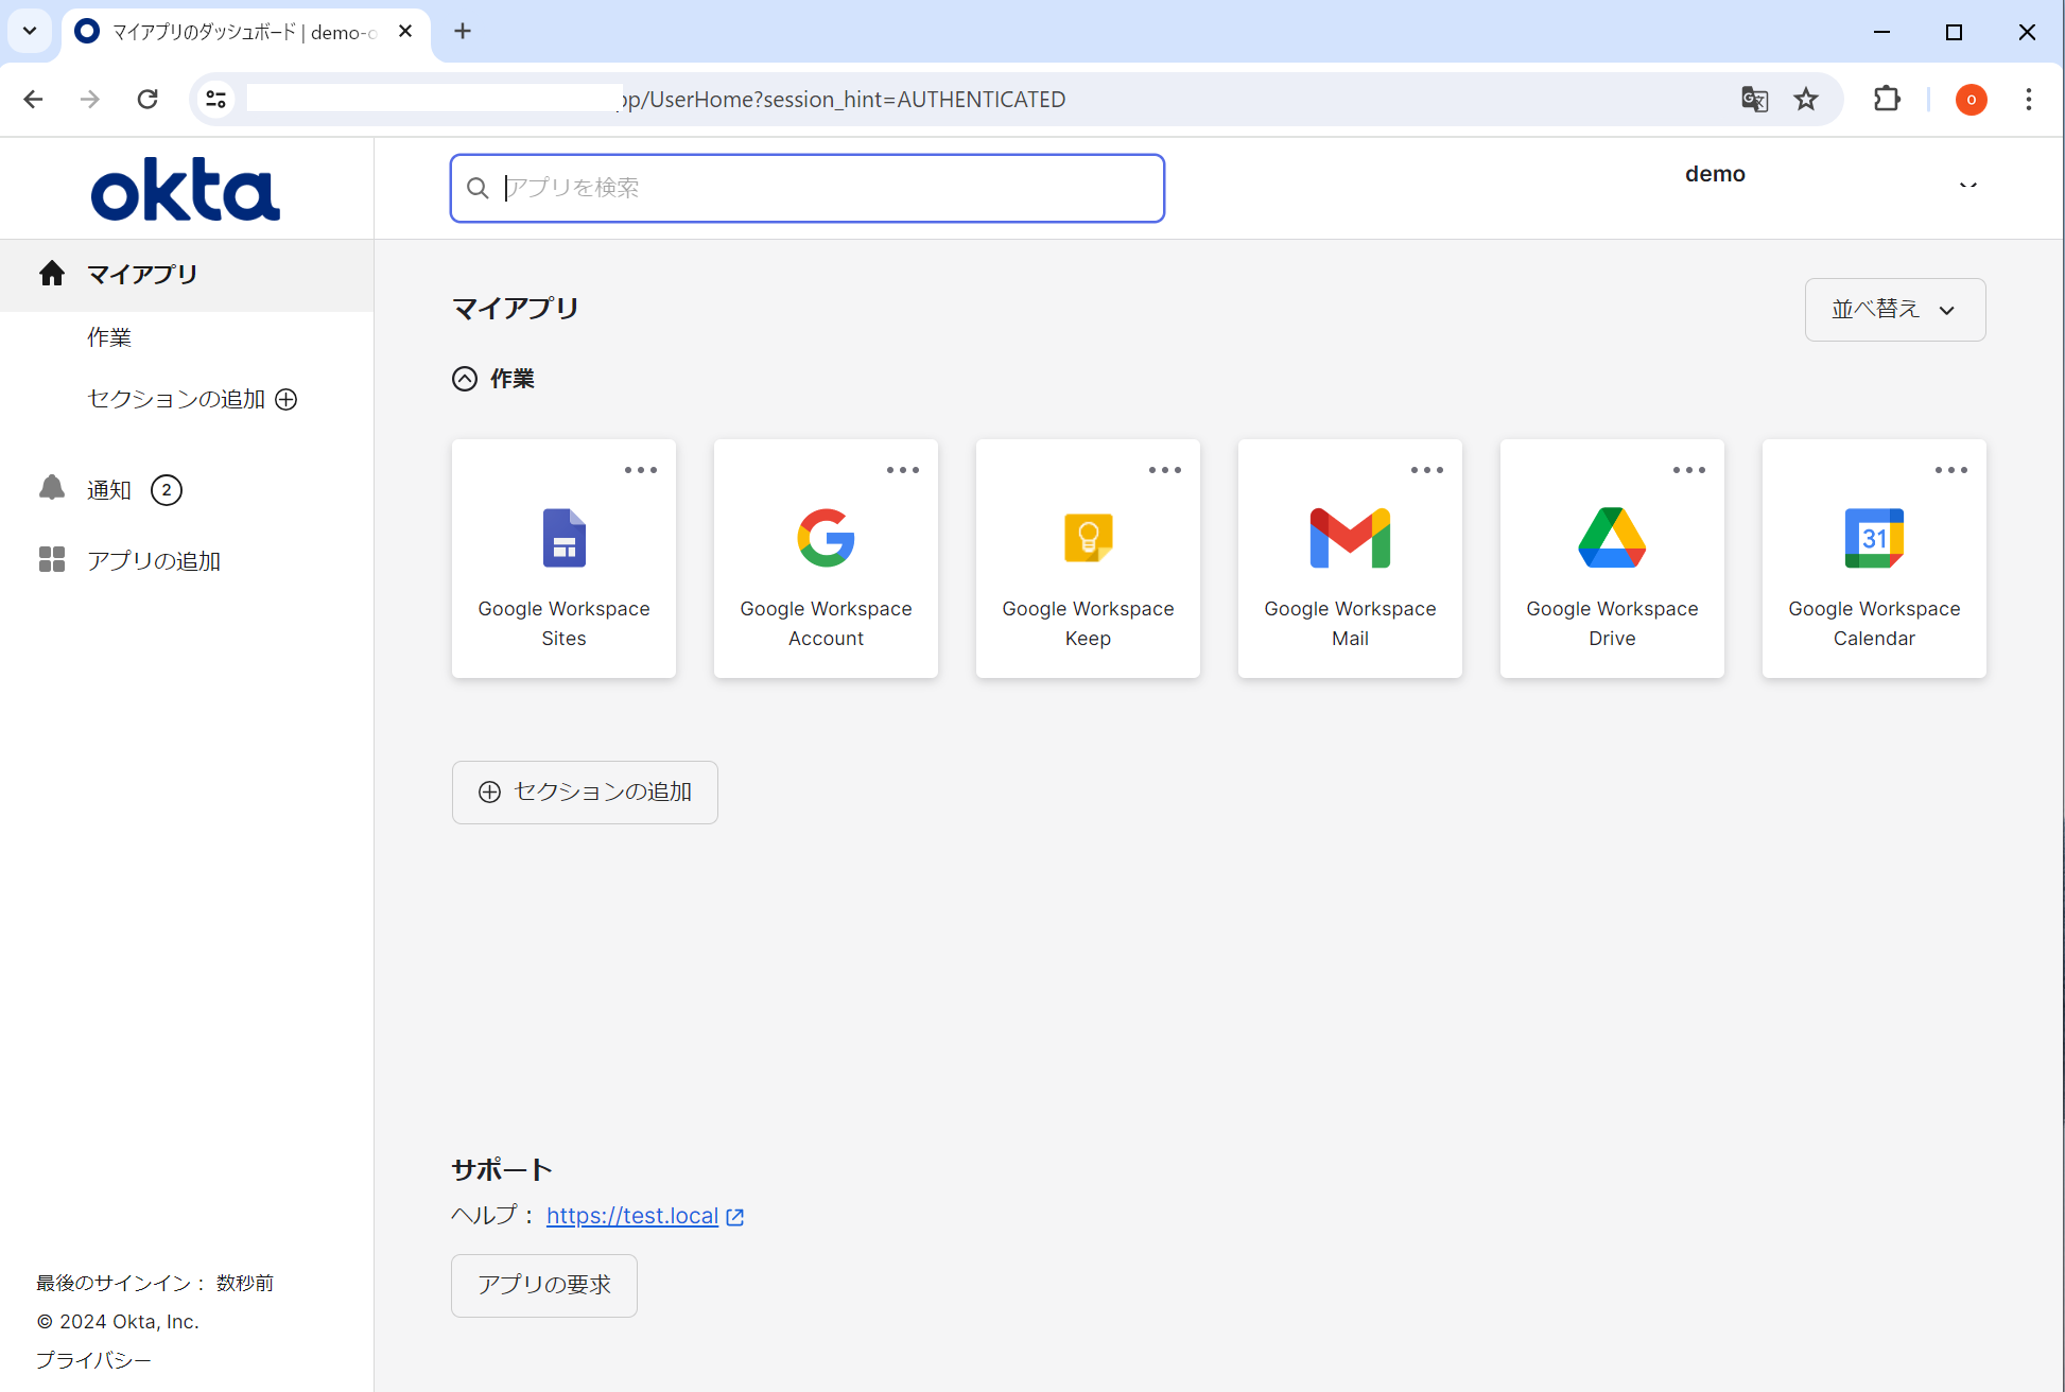Click the マイアプリ page heading

click(515, 308)
